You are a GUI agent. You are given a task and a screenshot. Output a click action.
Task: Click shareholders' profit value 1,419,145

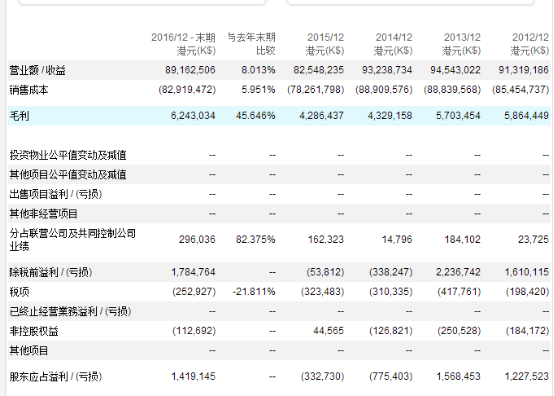[x=193, y=376]
